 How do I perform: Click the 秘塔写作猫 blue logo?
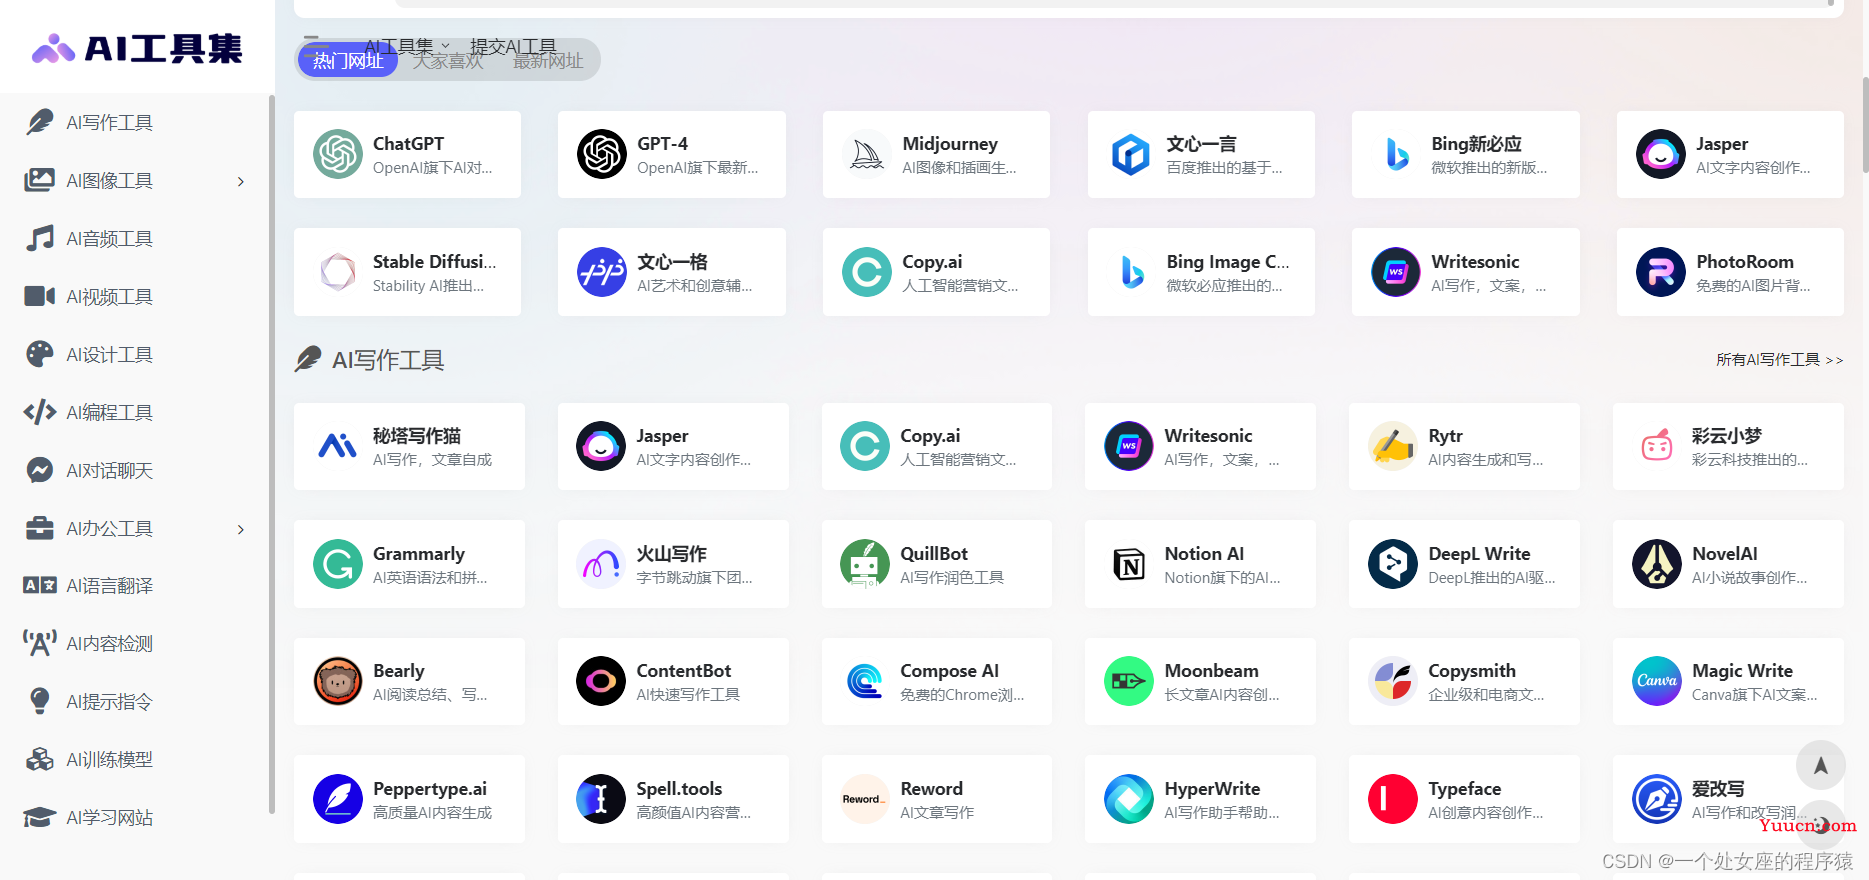337,446
